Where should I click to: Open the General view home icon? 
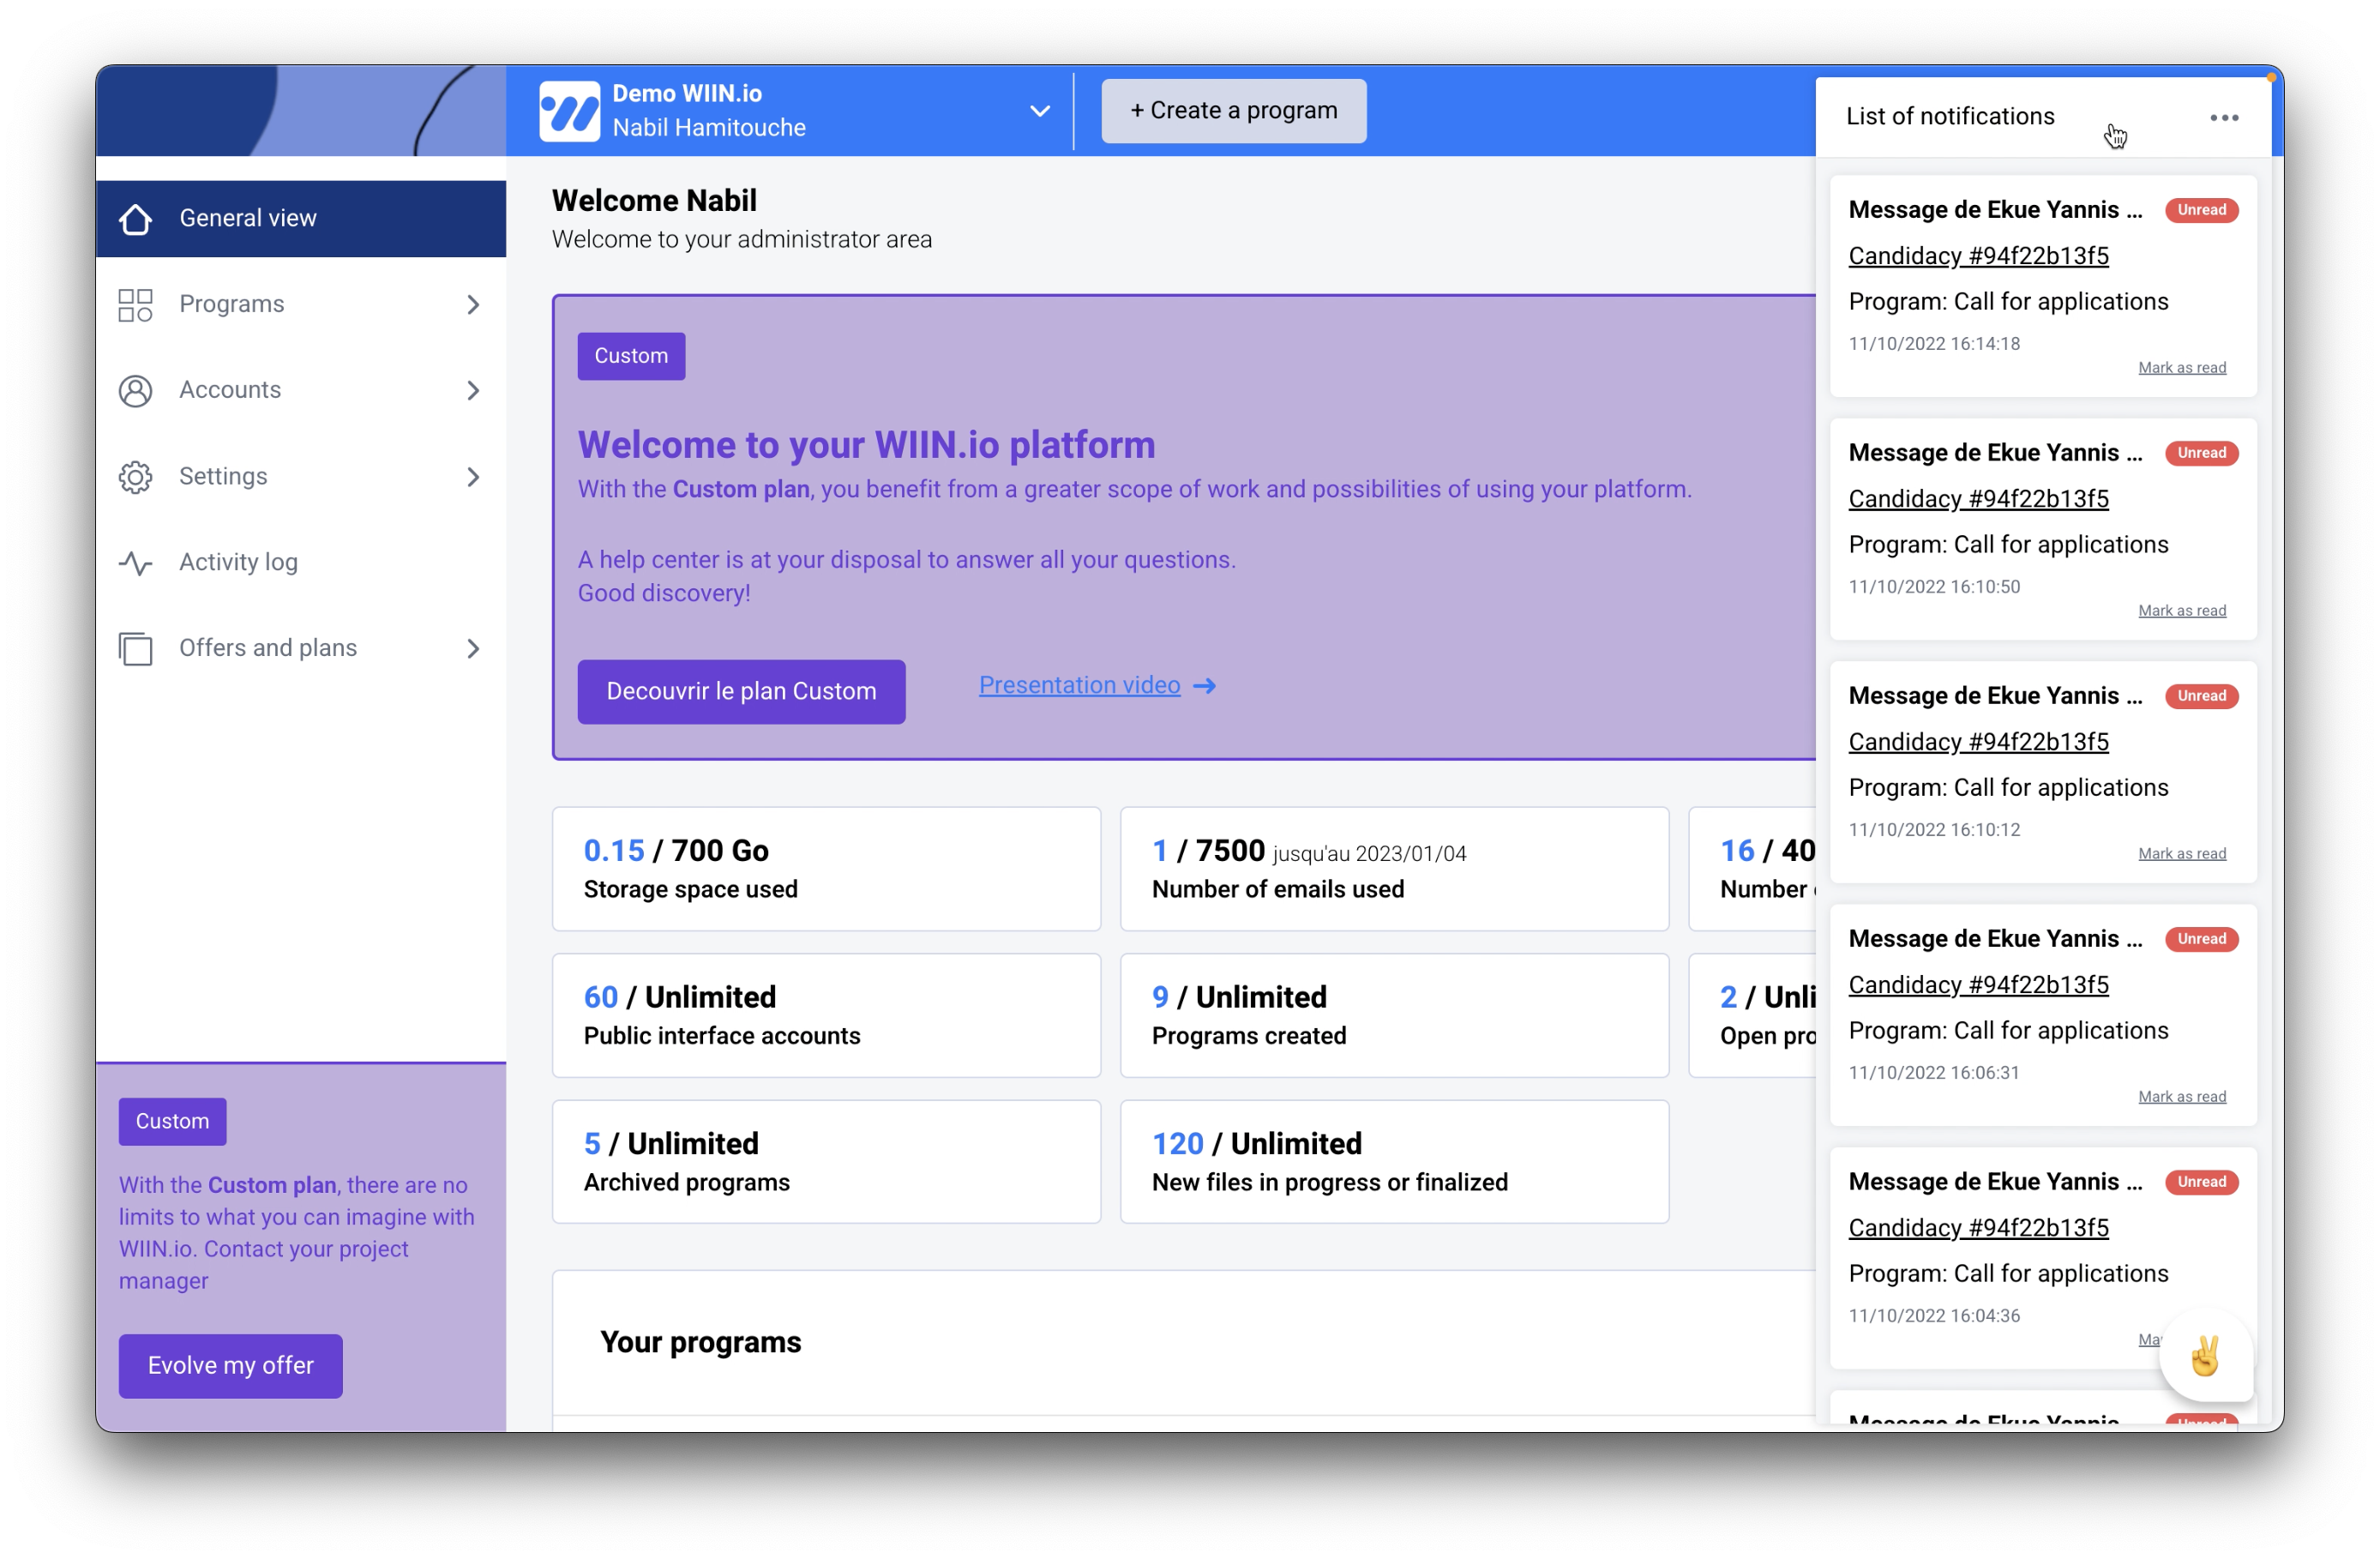click(x=135, y=218)
